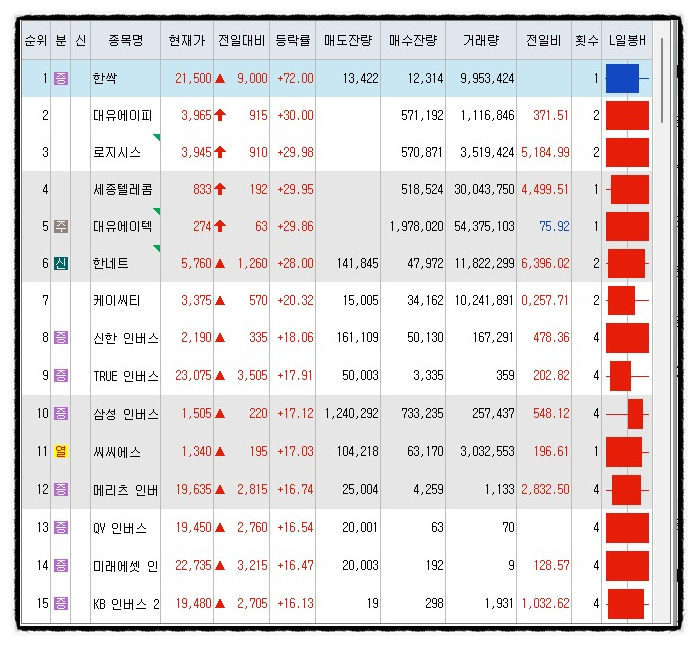This screenshot has height=646, width=698.
Task: Sort by the 매도잔량 column header
Action: coord(348,41)
